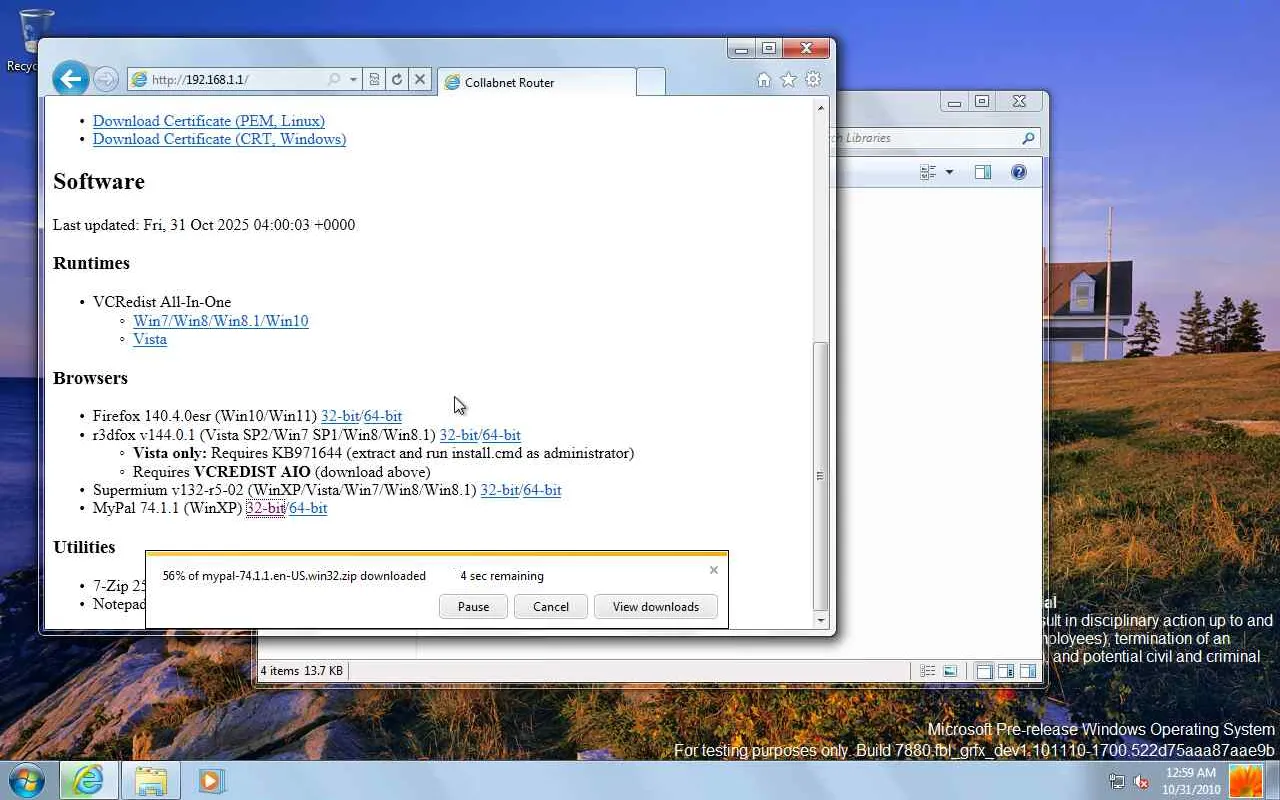Viewport: 1280px width, 800px height.
Task: Follow the Win7/Win8/Win8.1/Win10 VCRedist link
Action: click(220, 321)
